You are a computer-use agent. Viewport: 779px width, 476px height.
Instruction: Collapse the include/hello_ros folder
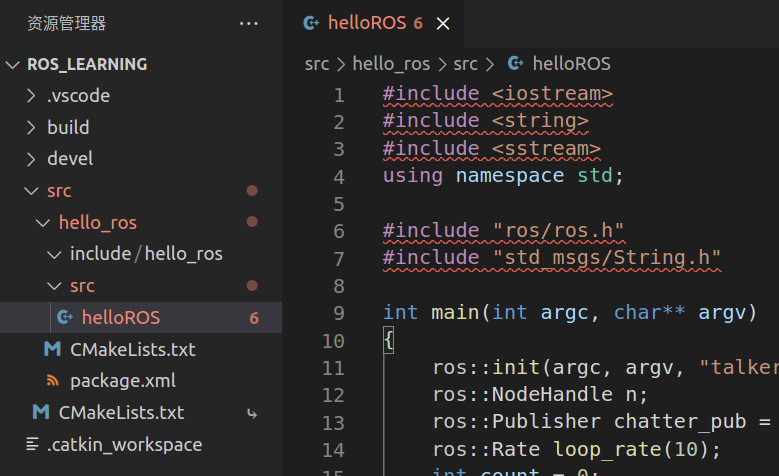tap(54, 254)
